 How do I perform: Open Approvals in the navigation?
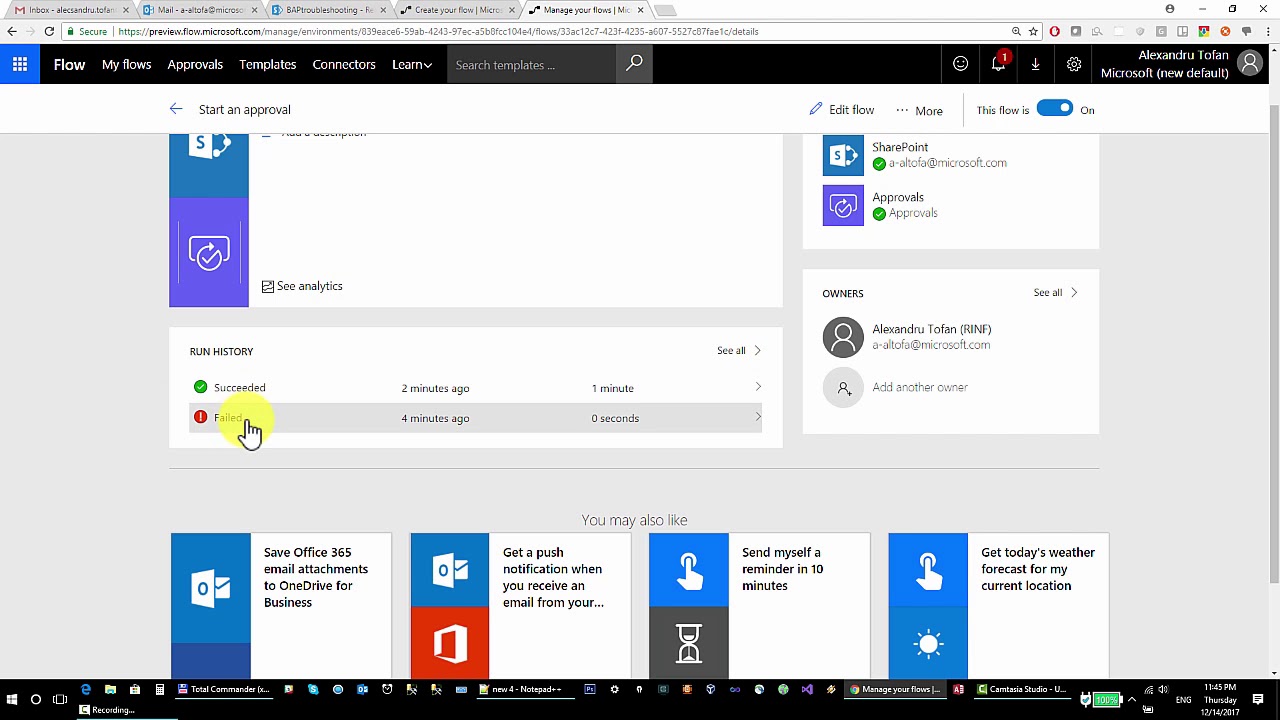[x=195, y=65]
